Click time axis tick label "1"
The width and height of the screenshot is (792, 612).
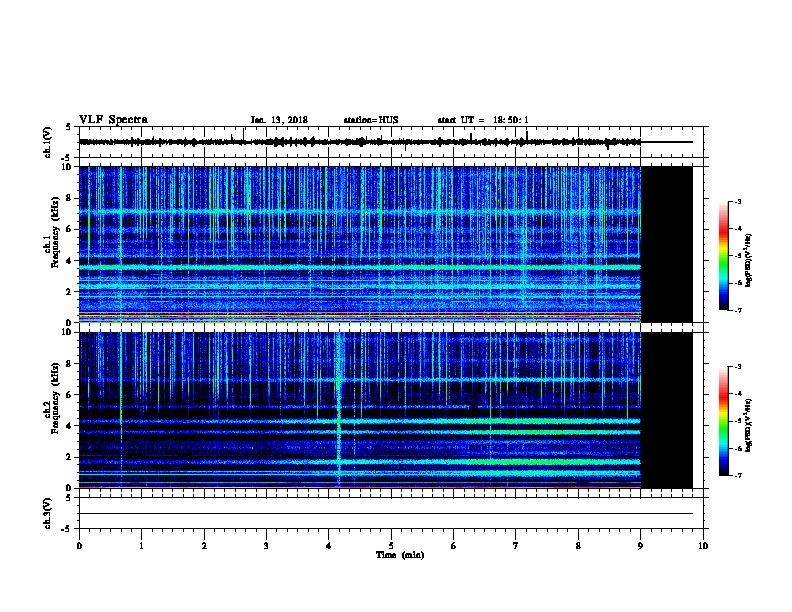(141, 545)
